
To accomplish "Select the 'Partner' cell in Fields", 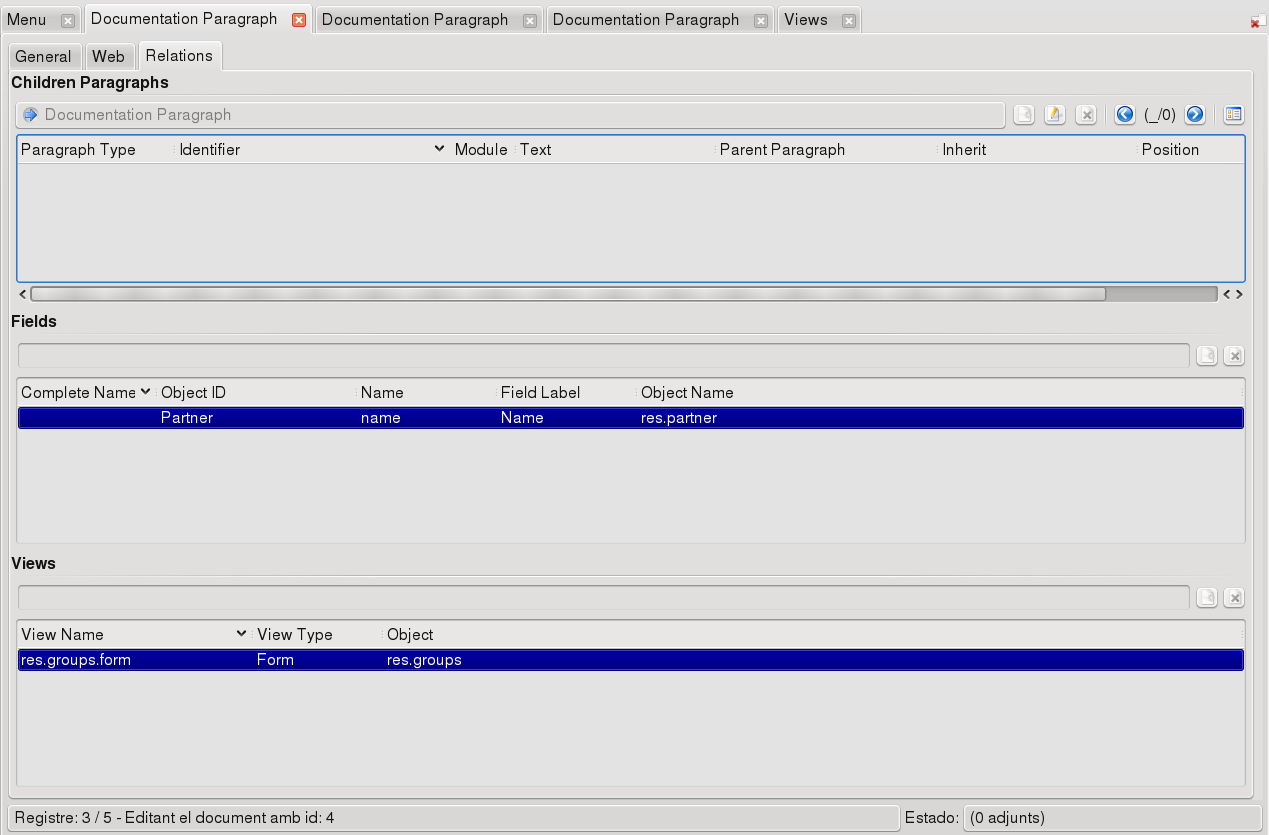I will tap(187, 418).
